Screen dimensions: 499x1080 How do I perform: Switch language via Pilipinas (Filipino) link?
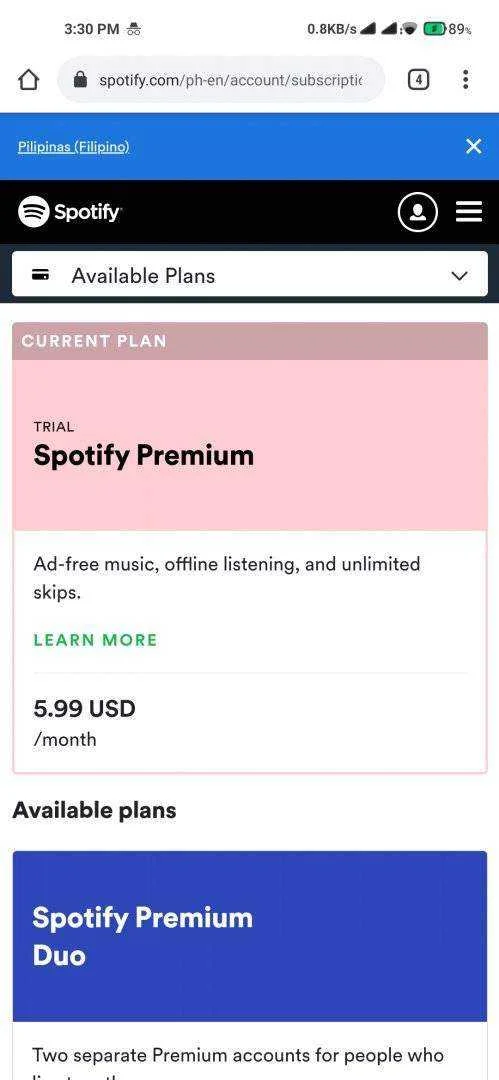coord(74,147)
